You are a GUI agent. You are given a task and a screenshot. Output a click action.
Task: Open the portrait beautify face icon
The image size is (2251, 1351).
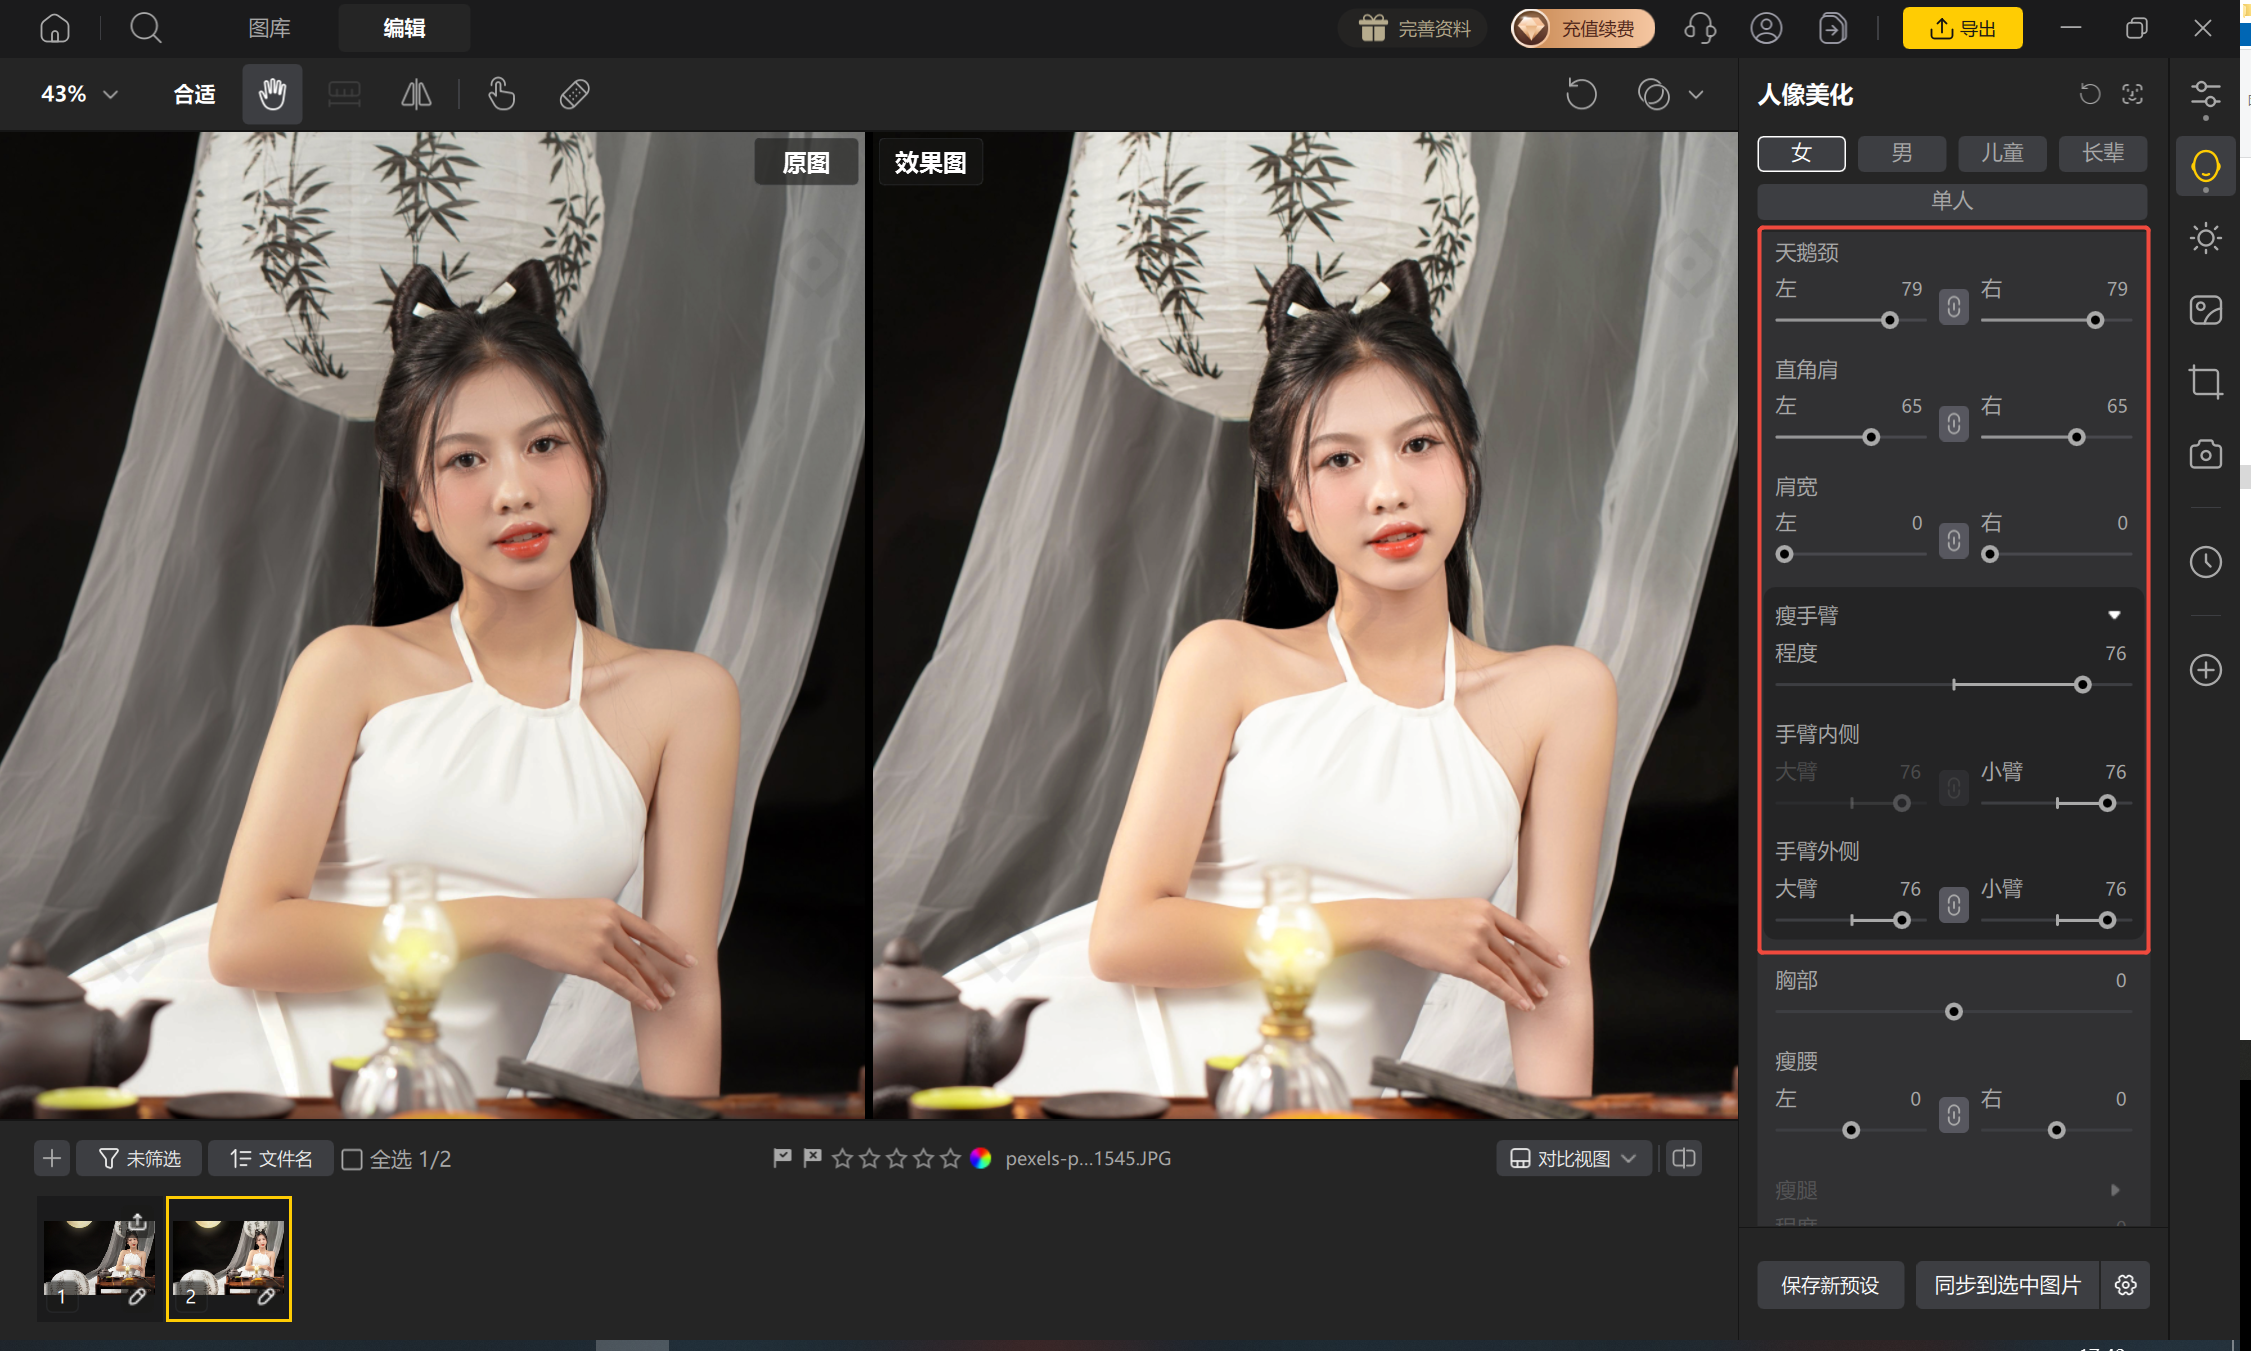click(x=2205, y=166)
